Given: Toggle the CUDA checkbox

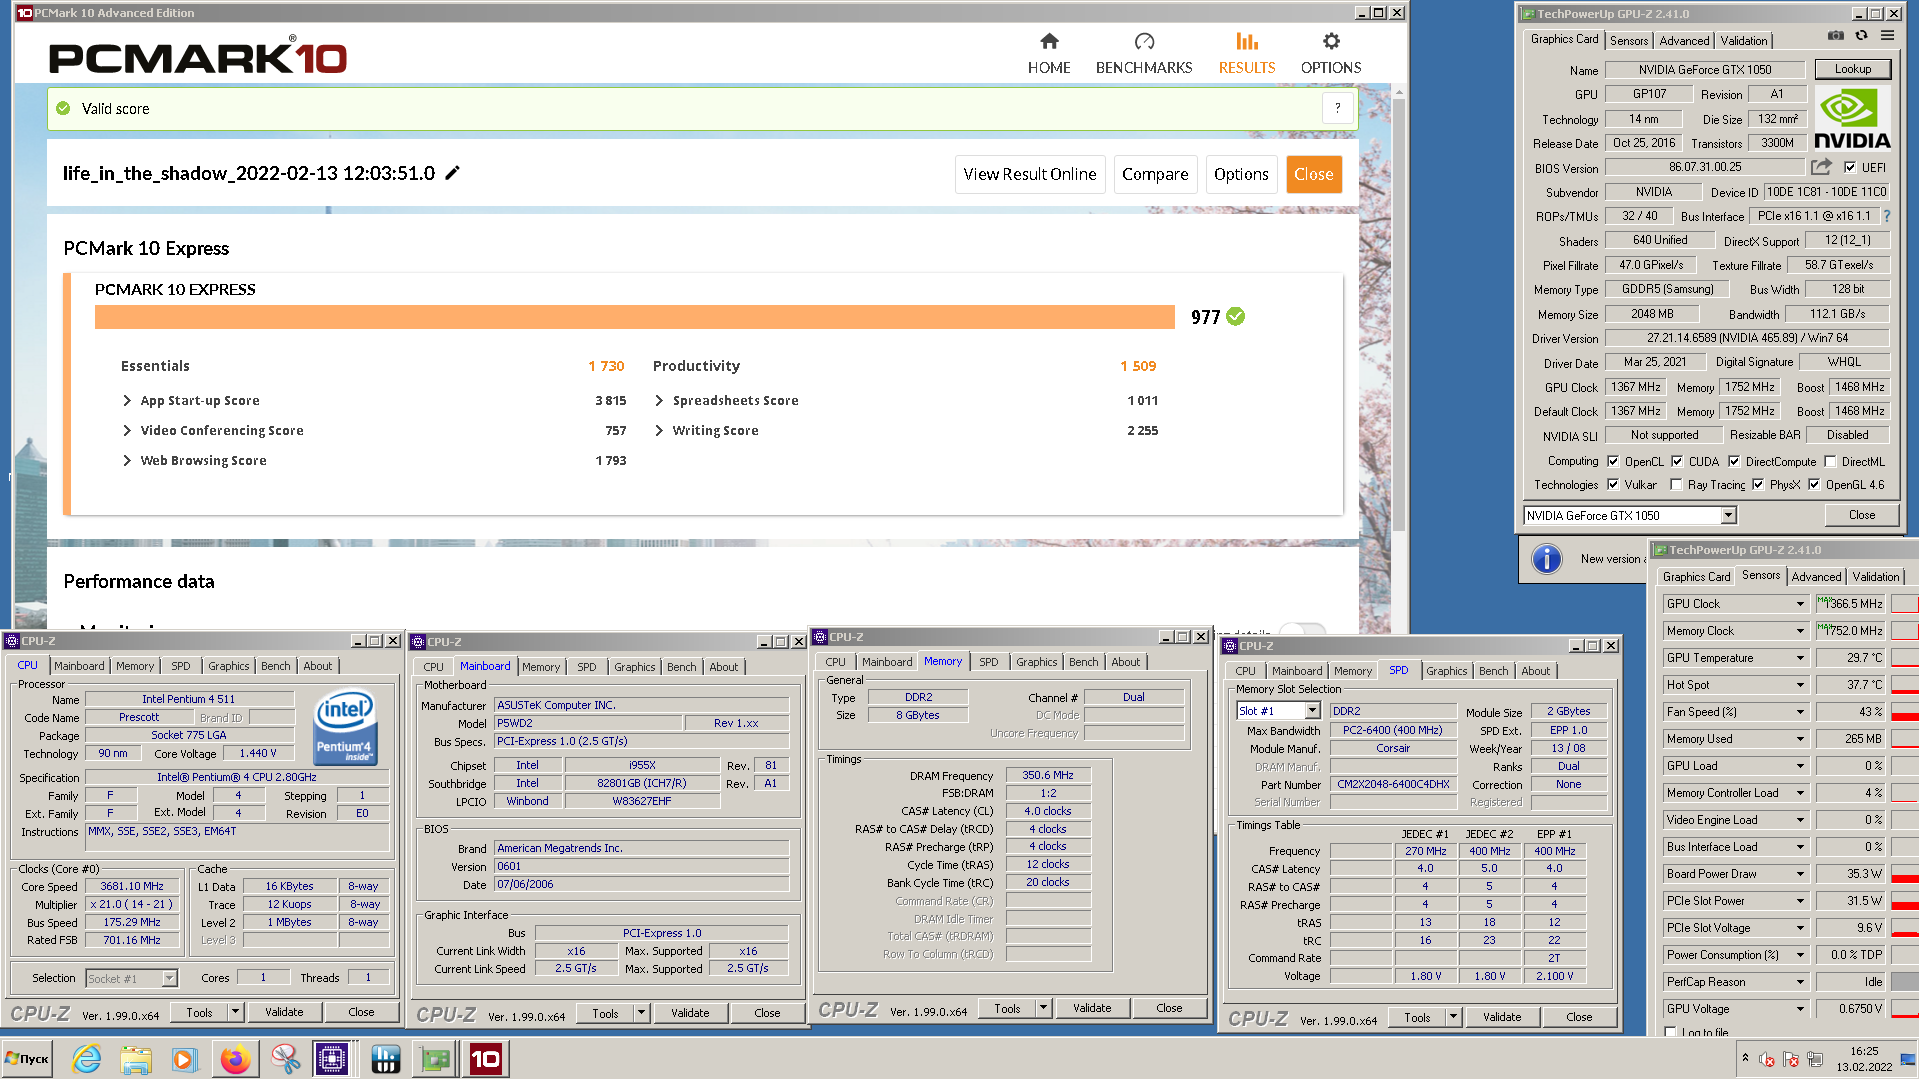Looking at the screenshot, I should (1677, 461).
